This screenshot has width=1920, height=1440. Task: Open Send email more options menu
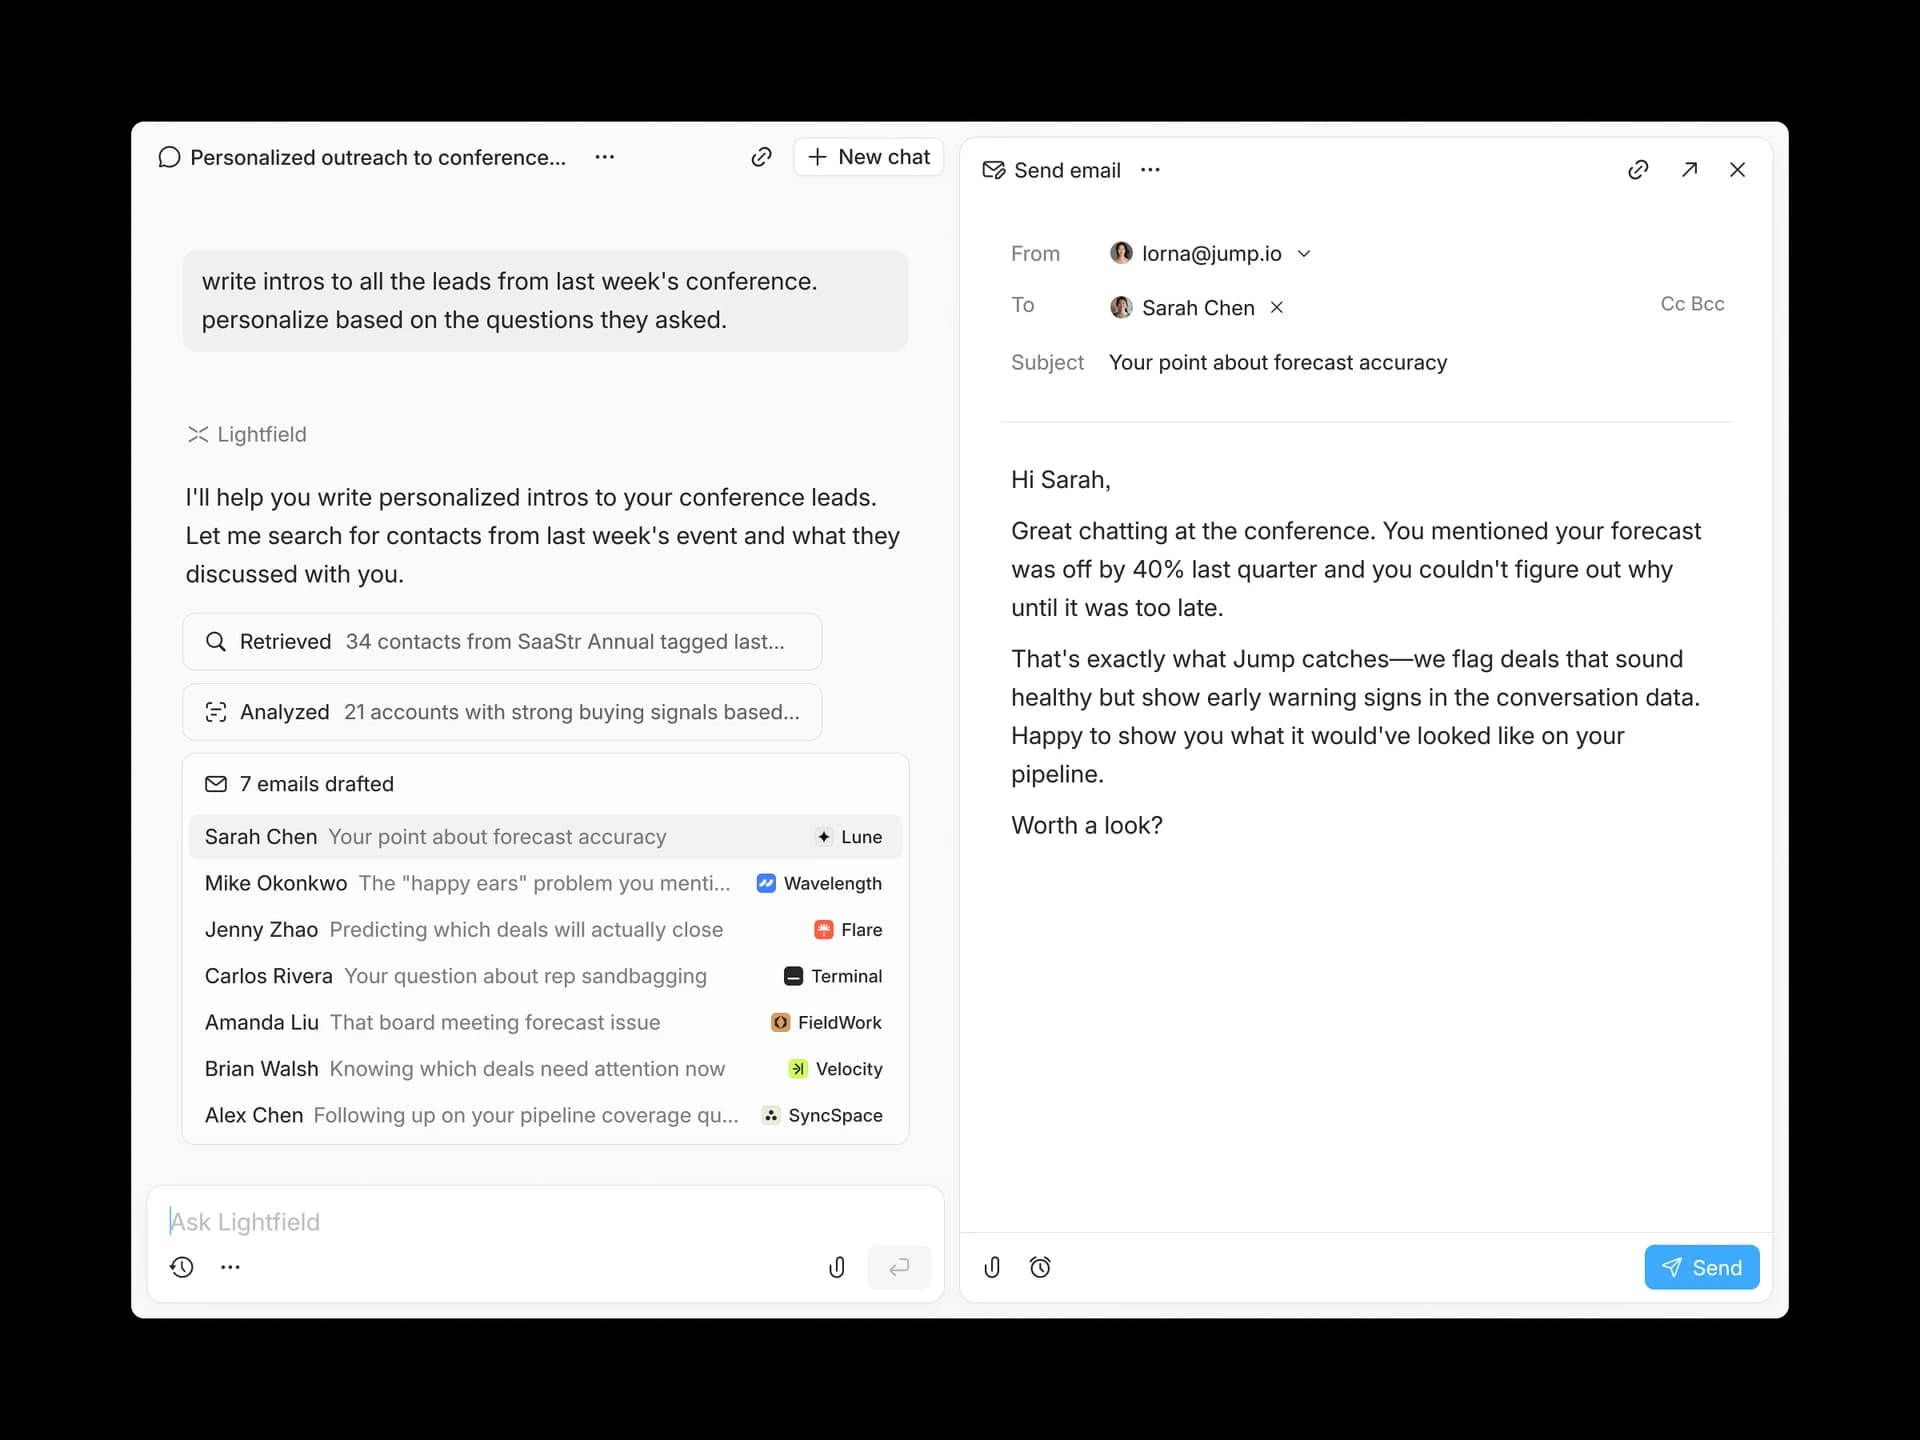click(x=1151, y=170)
